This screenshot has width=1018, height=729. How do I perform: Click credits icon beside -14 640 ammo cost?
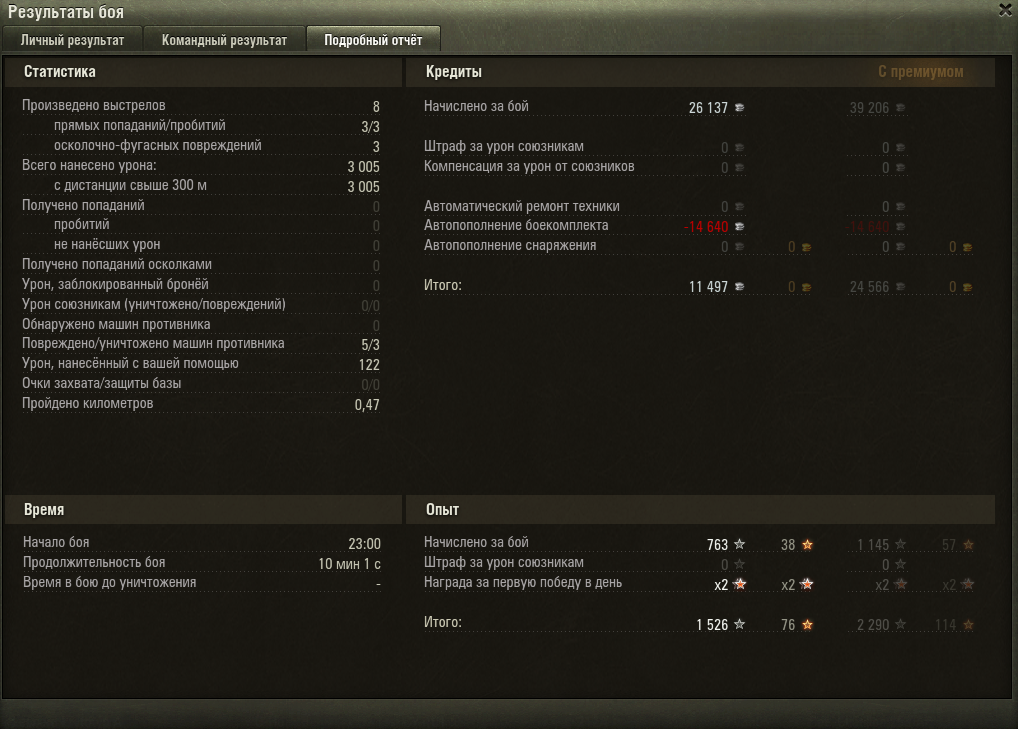tap(739, 227)
